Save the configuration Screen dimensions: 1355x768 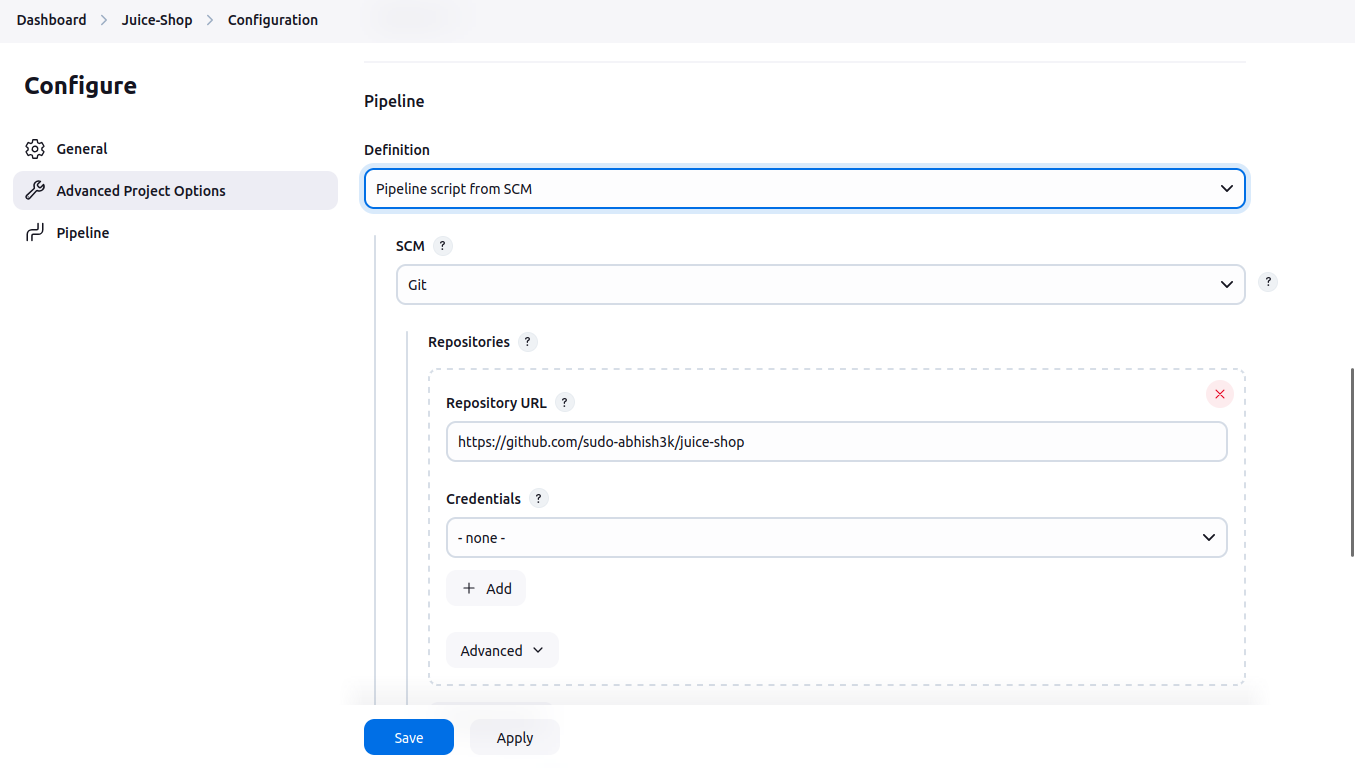(x=409, y=738)
